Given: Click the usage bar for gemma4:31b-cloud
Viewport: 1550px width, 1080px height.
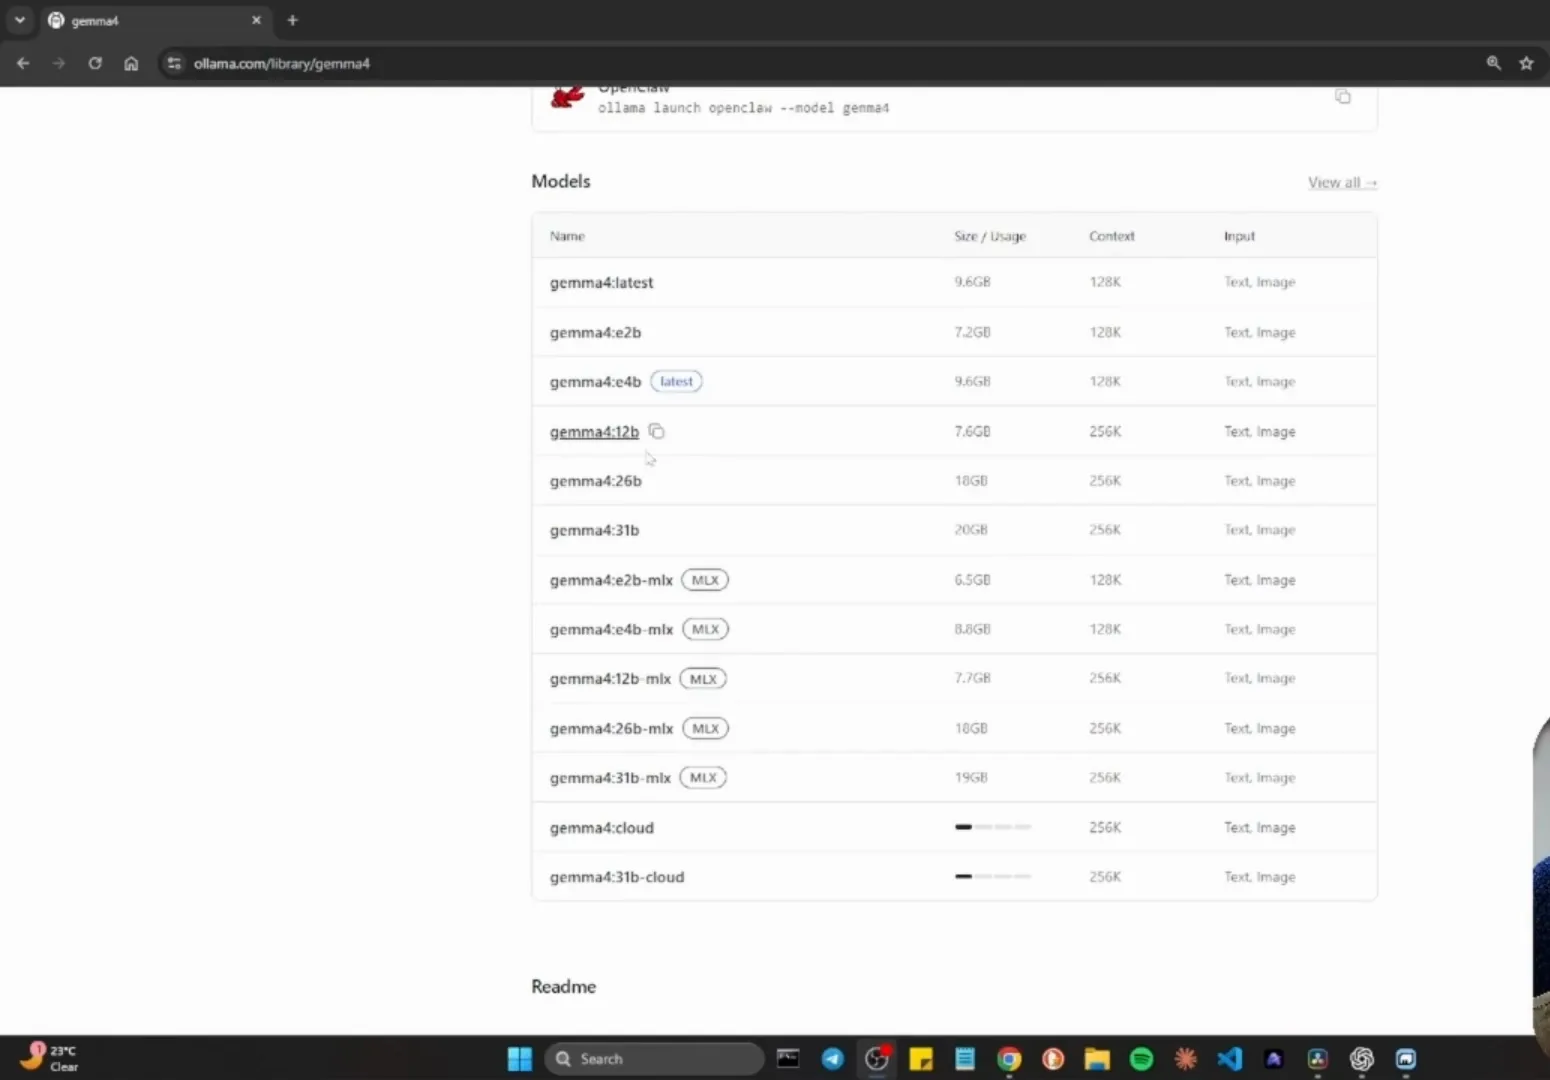Looking at the screenshot, I should click(992, 876).
